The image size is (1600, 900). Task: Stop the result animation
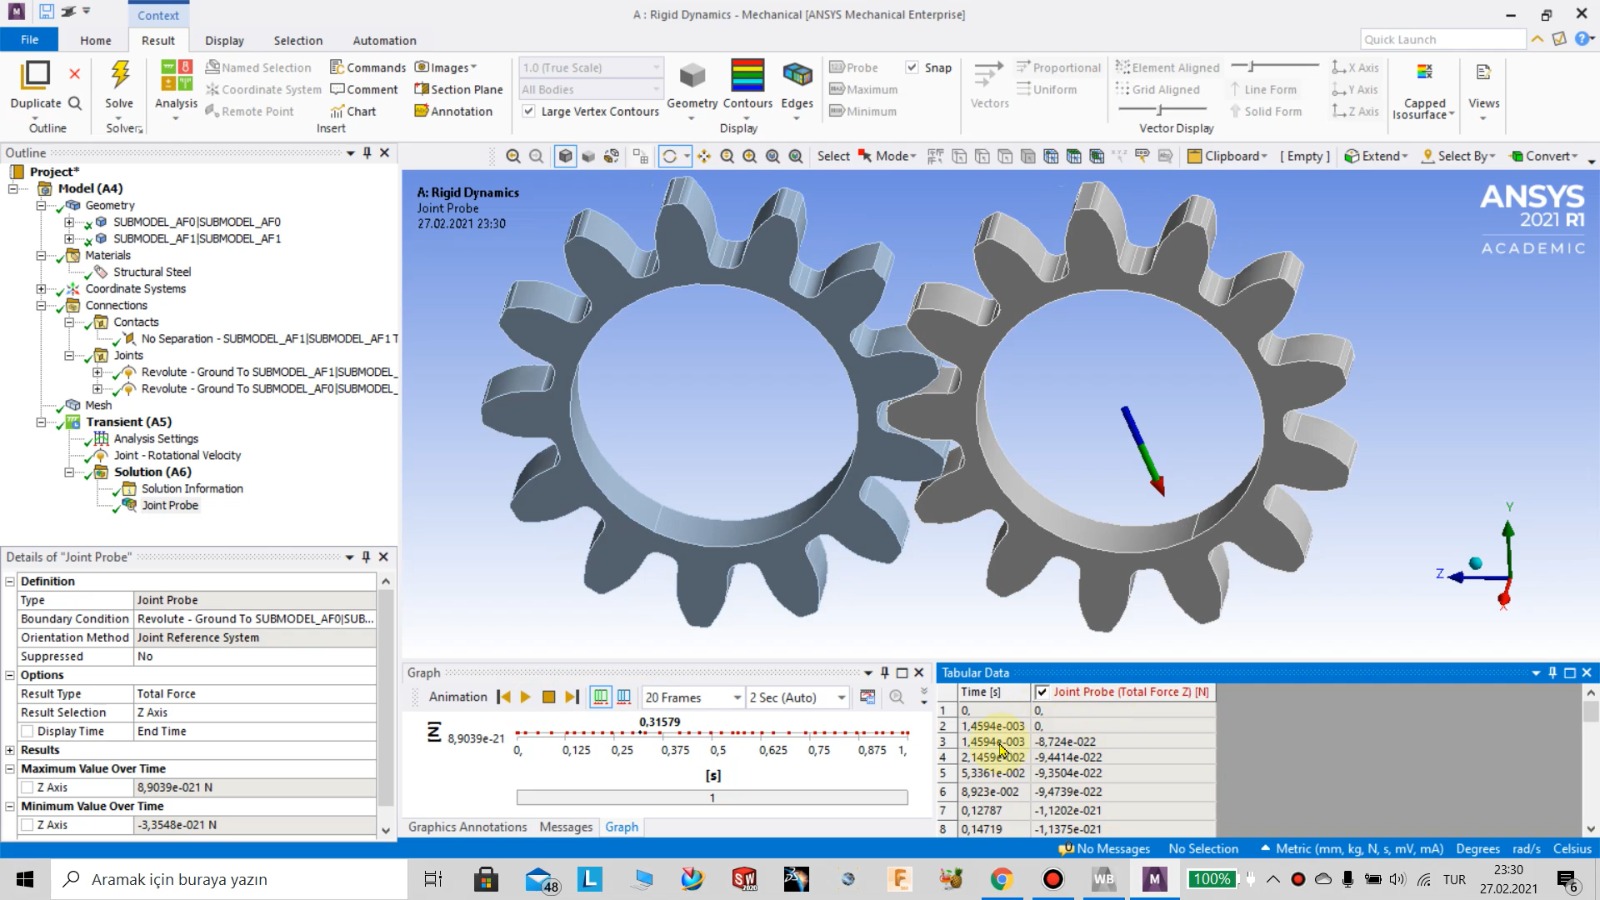click(x=549, y=697)
